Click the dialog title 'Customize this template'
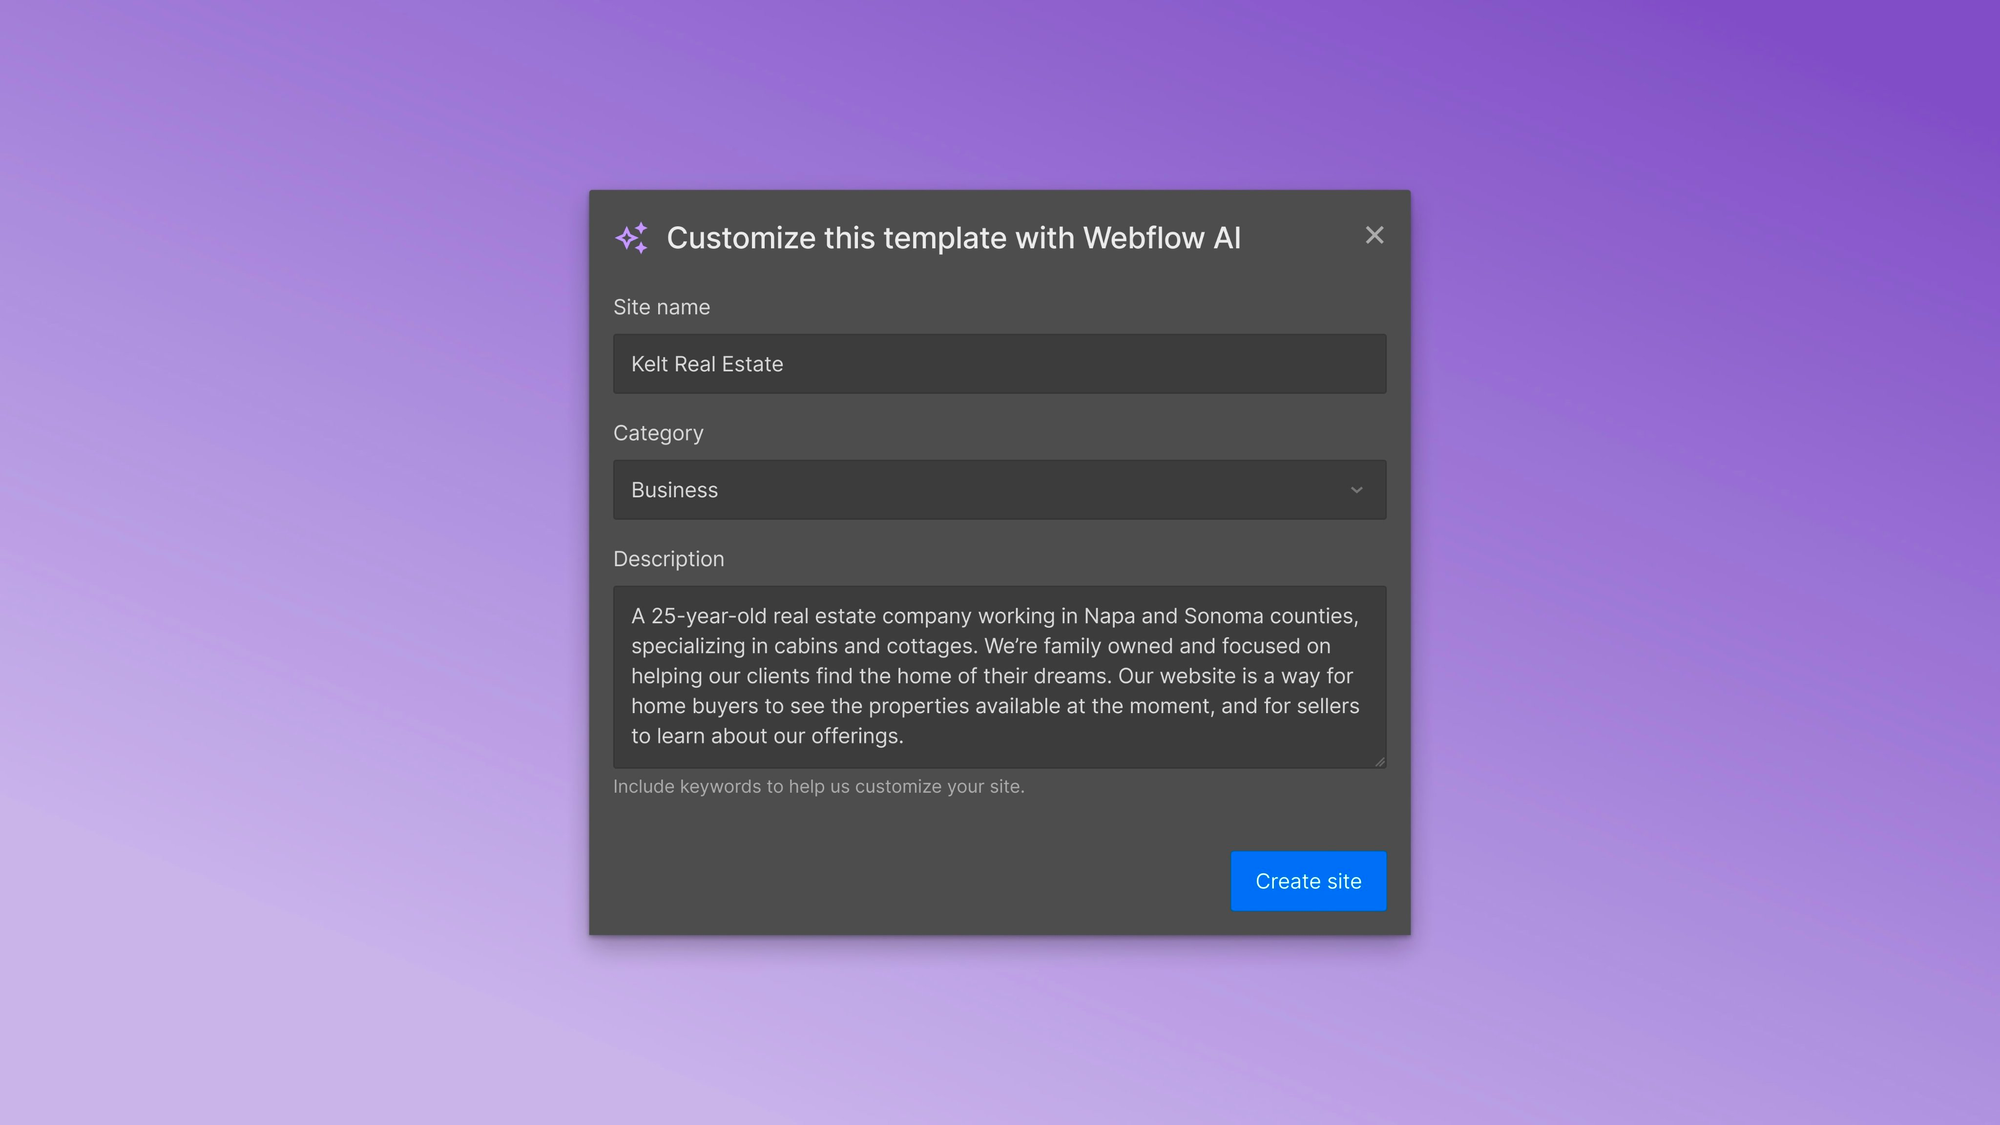Image resolution: width=2000 pixels, height=1125 pixels. tap(953, 238)
